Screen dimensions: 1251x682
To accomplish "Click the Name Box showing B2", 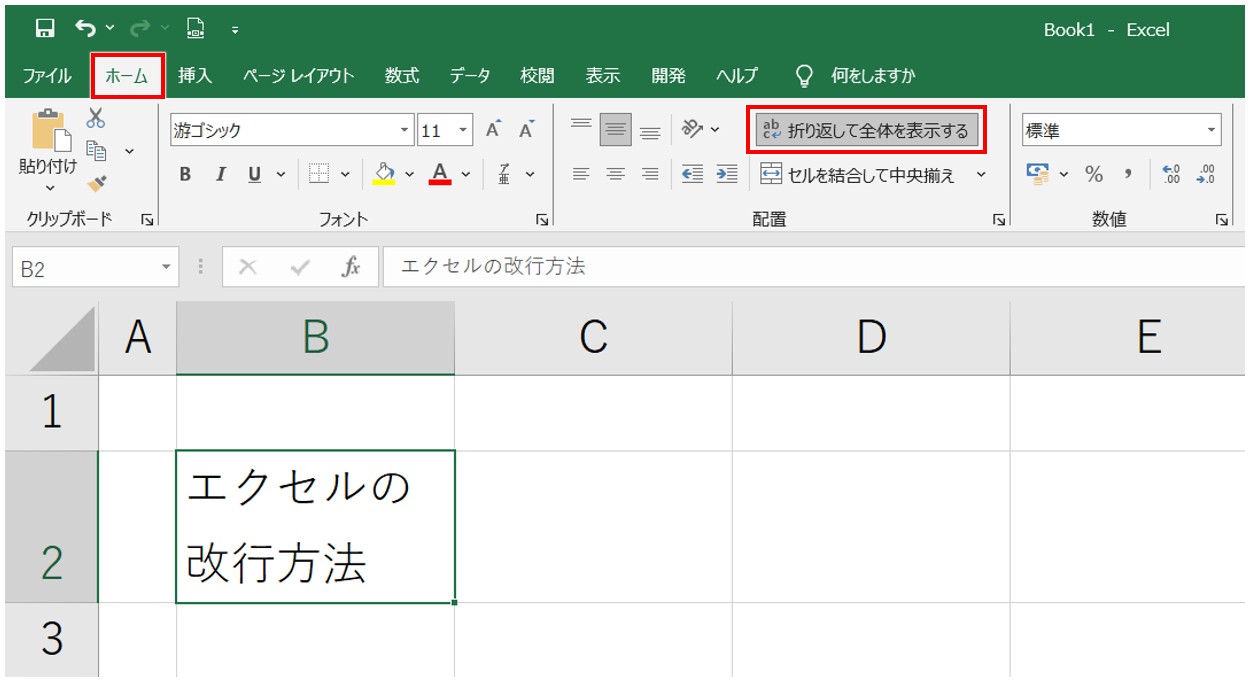I will tap(85, 268).
